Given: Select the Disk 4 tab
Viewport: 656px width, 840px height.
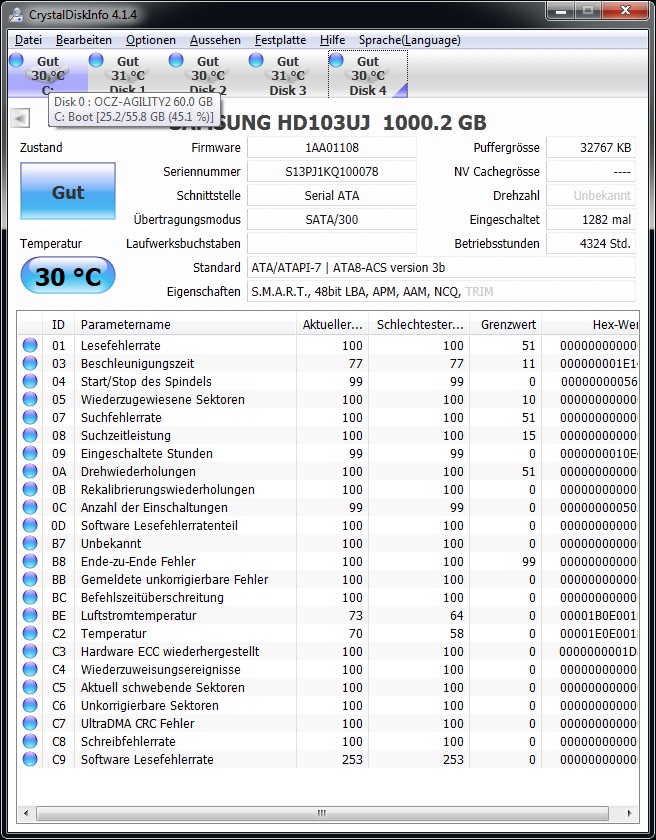Looking at the screenshot, I should 368,75.
